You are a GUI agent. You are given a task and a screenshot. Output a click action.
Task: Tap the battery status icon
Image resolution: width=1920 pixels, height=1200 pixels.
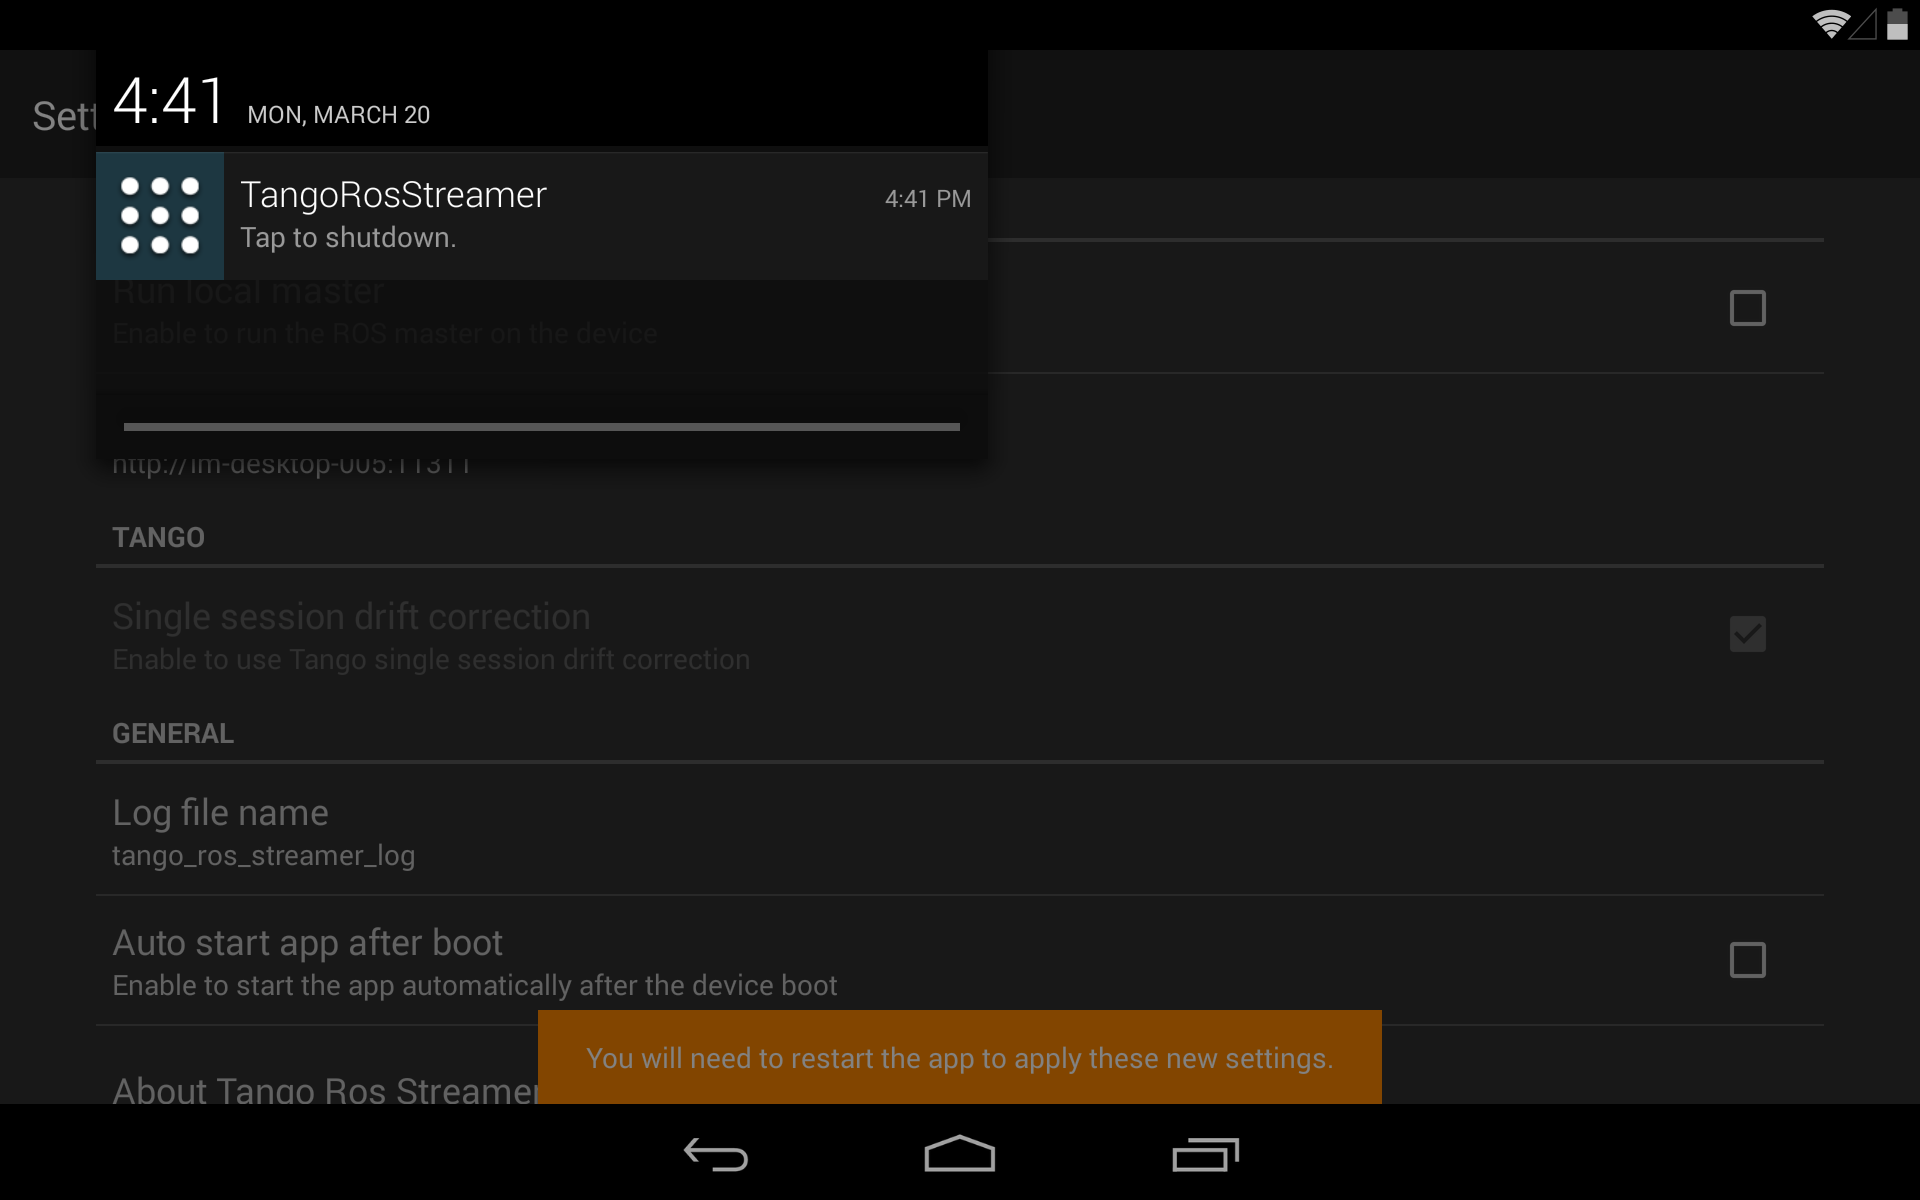click(x=1897, y=24)
